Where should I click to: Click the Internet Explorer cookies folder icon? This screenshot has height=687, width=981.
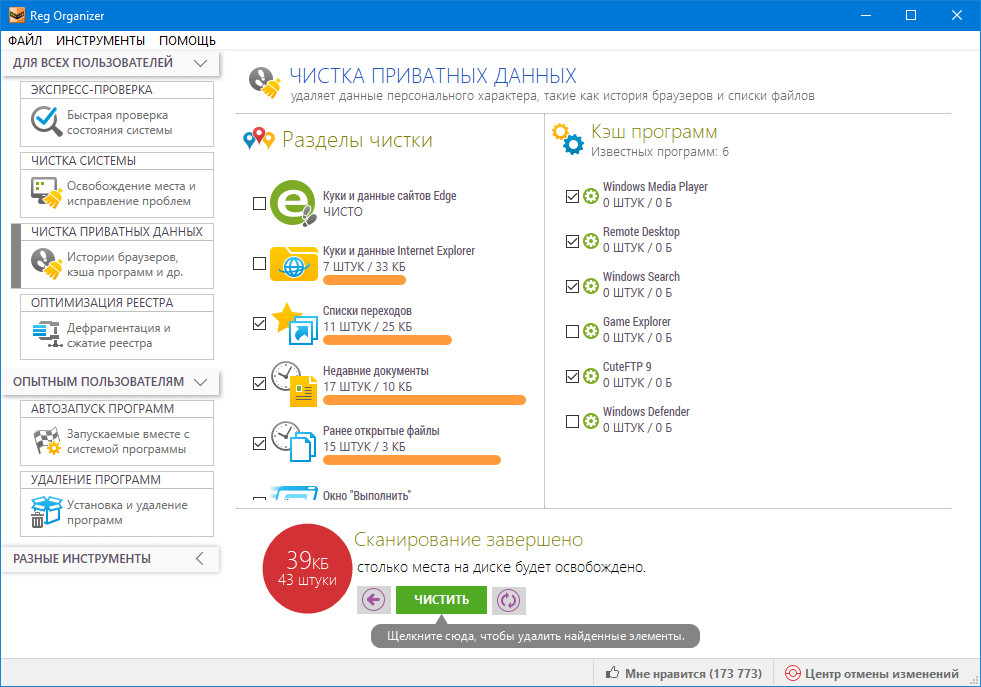(293, 263)
